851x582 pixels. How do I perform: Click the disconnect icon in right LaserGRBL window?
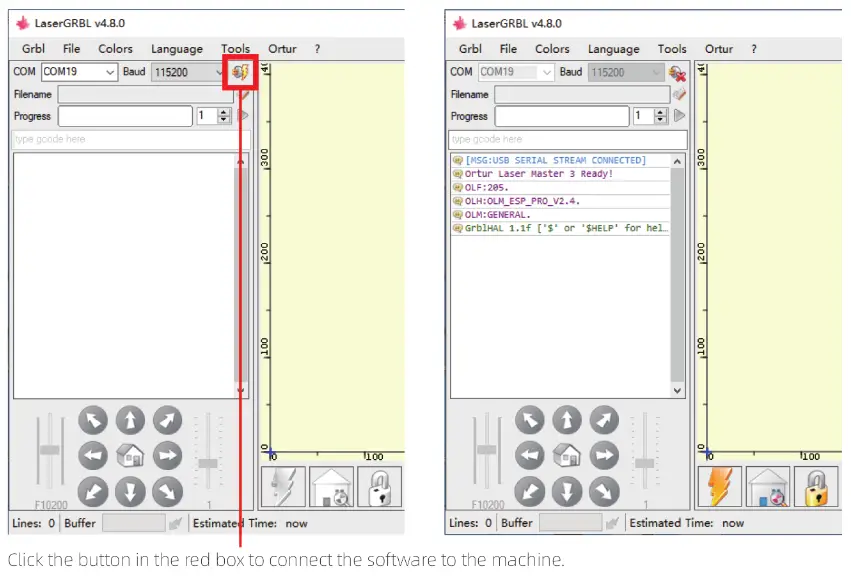click(677, 73)
